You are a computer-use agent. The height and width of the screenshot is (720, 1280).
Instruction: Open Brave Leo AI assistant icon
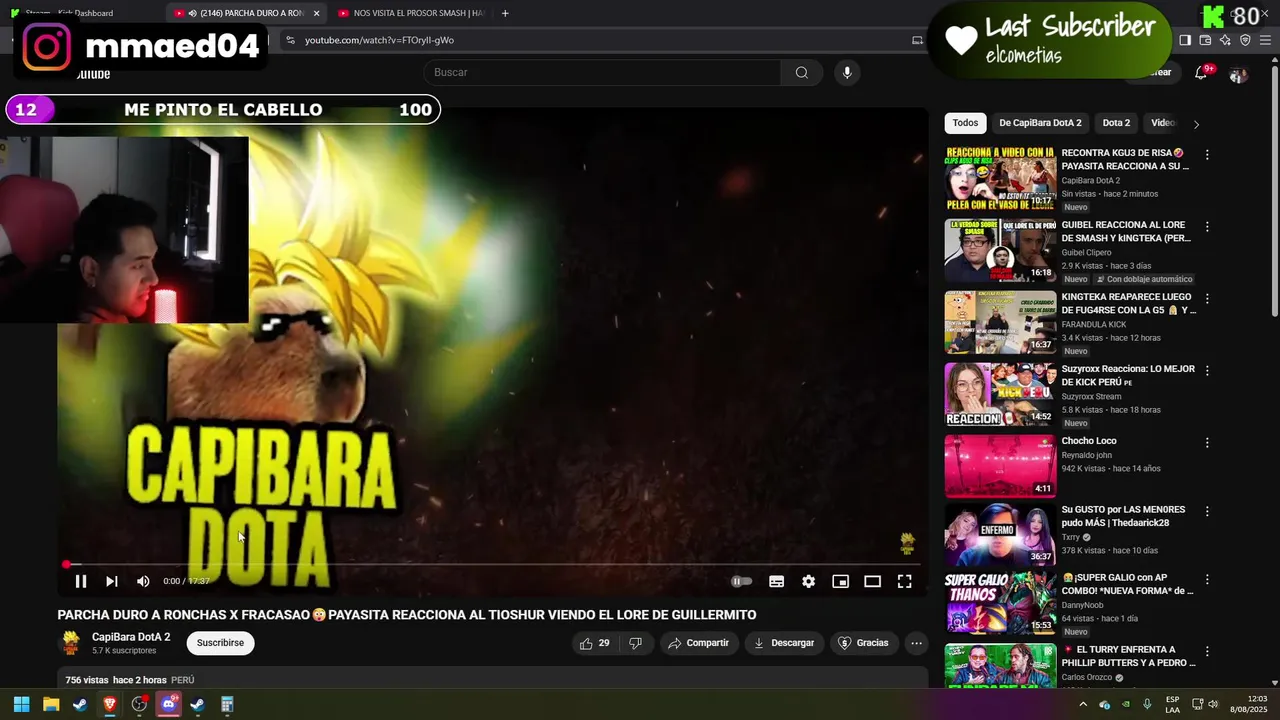1225,40
